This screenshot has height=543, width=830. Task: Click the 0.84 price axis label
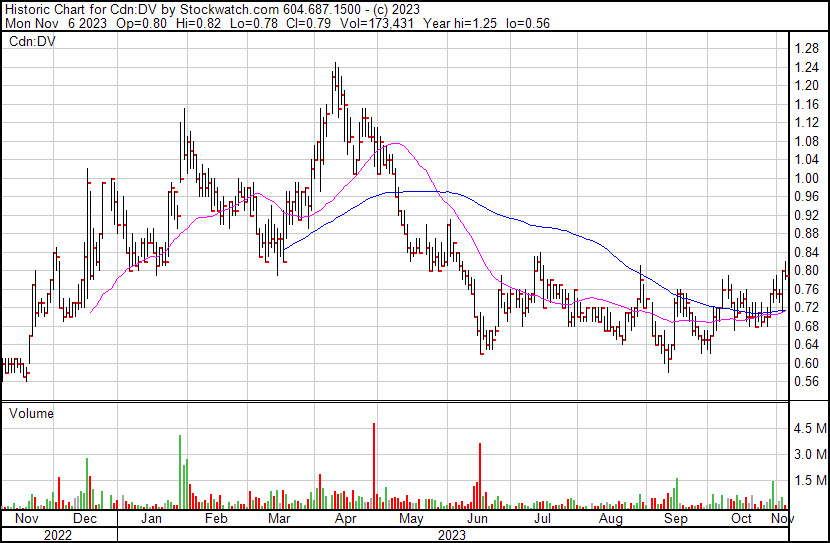[806, 252]
